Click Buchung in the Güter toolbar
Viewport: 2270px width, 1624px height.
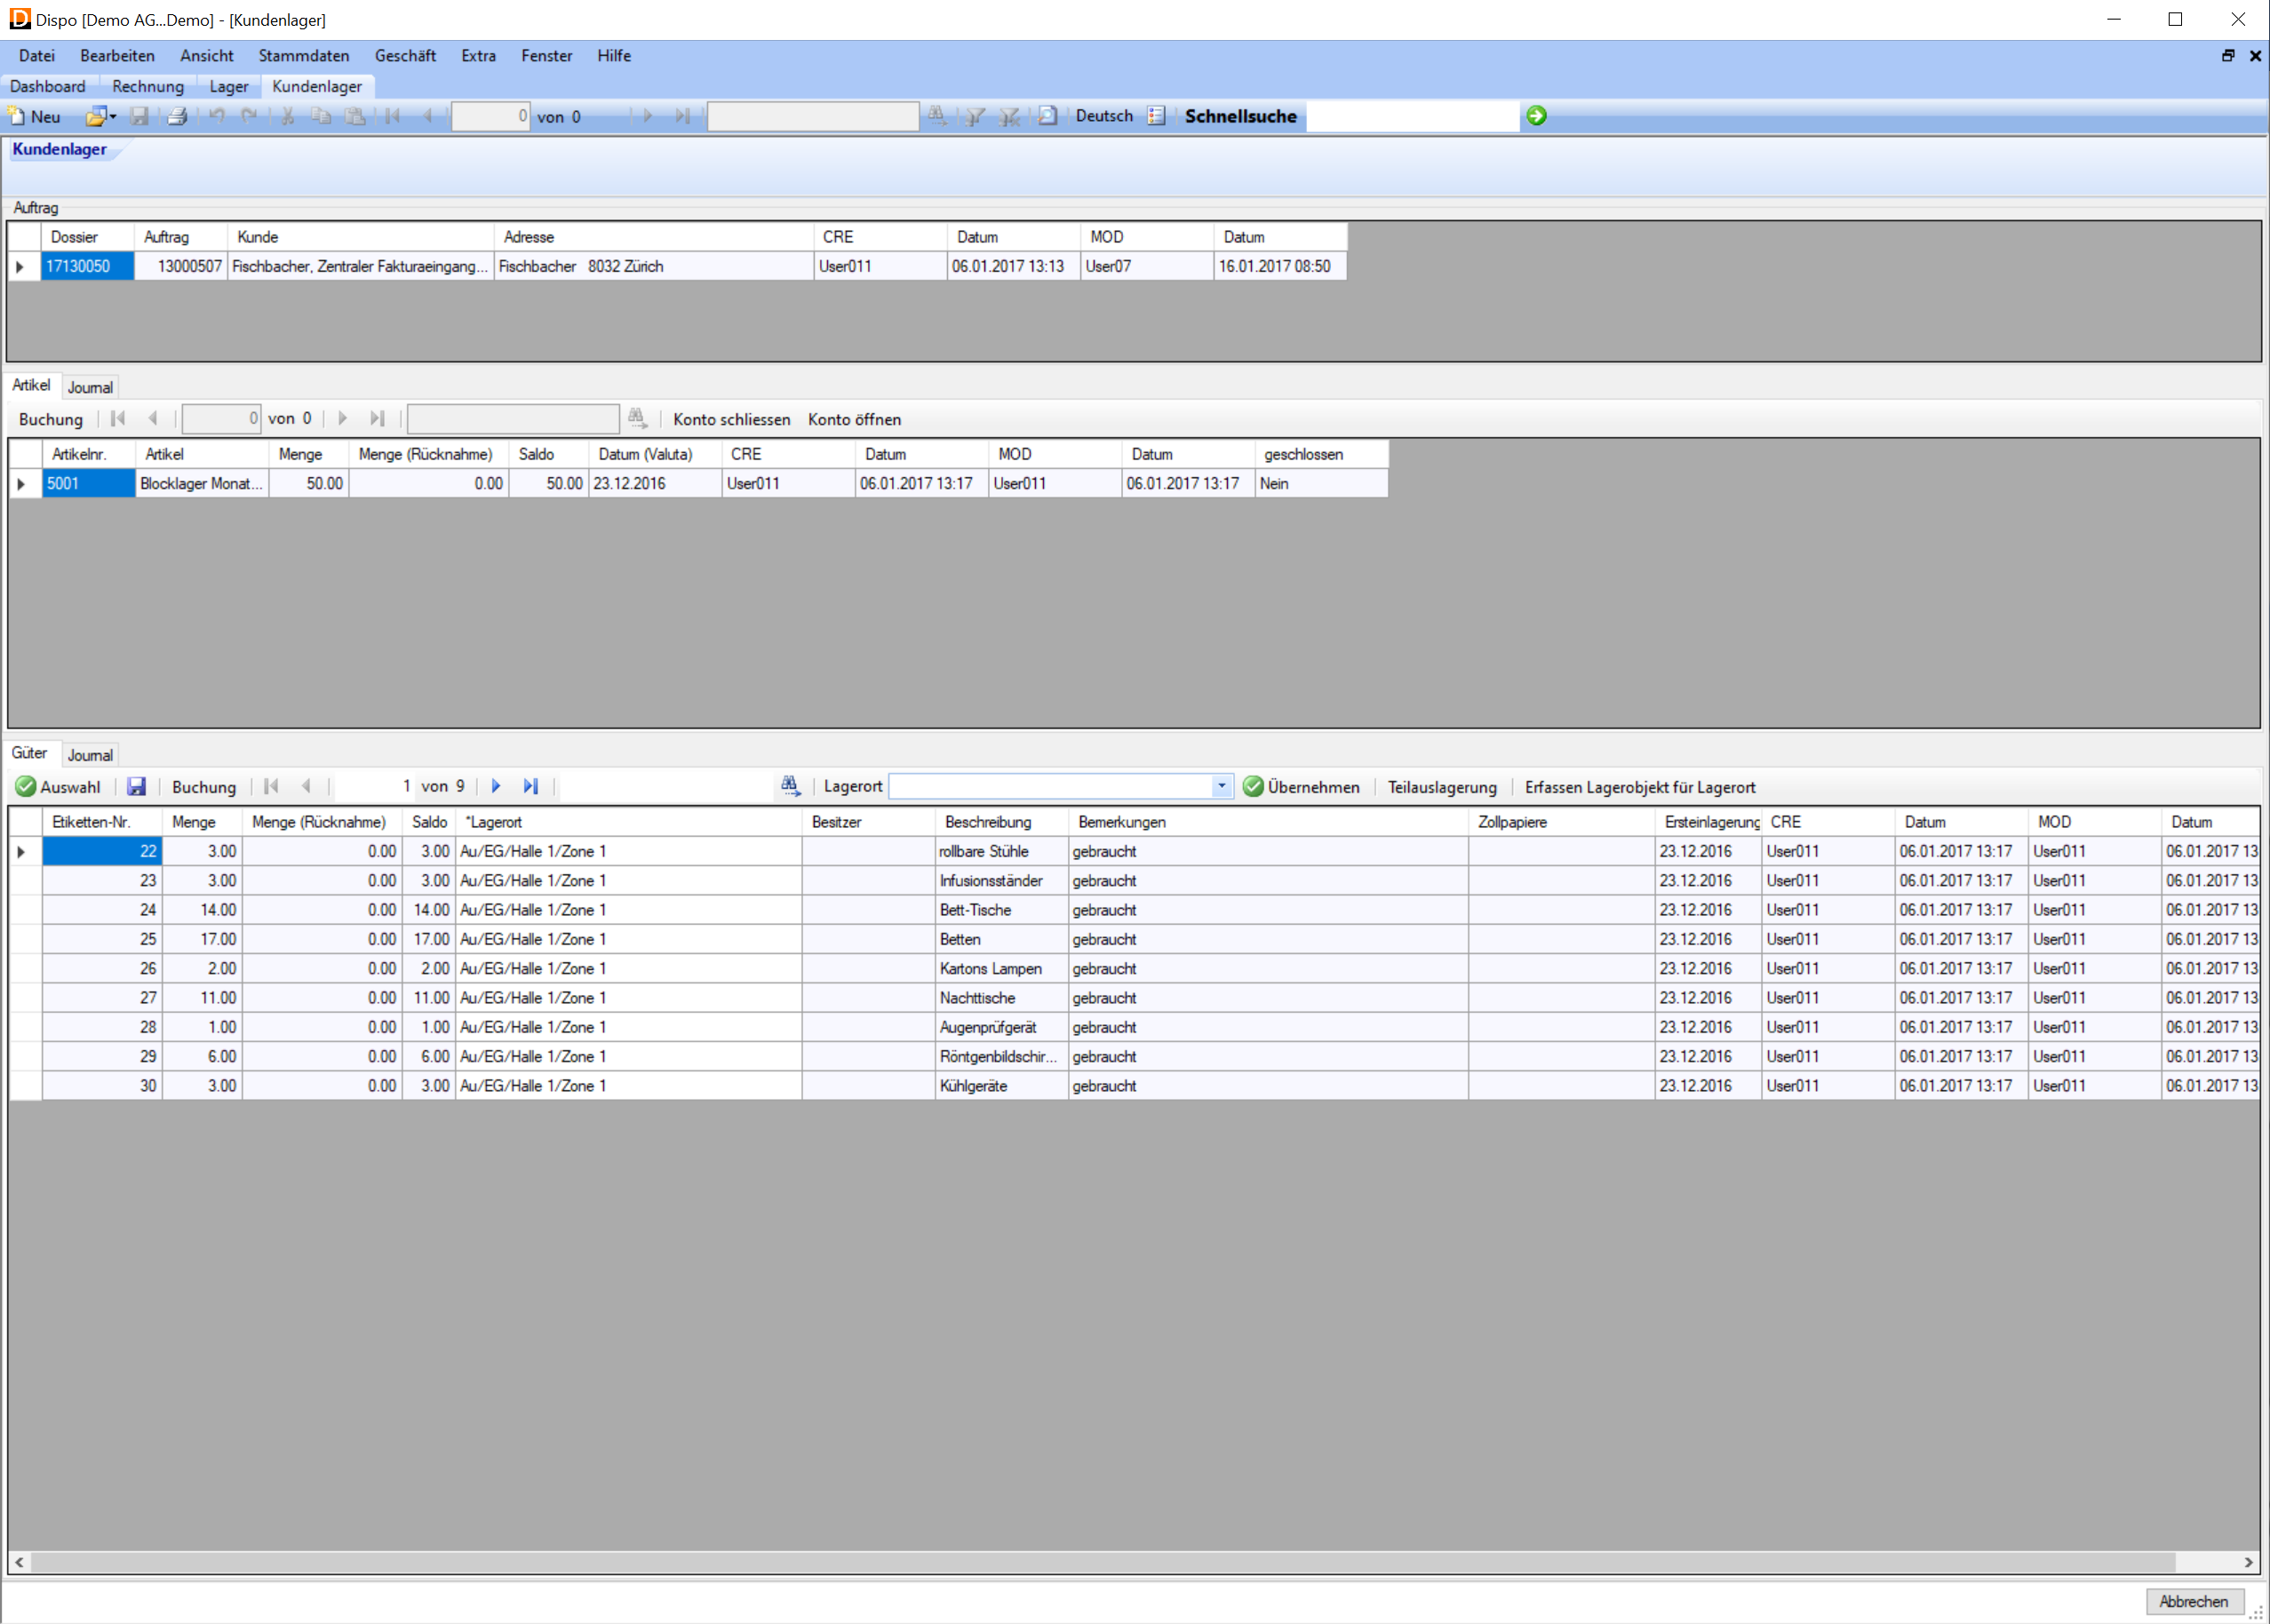point(204,787)
